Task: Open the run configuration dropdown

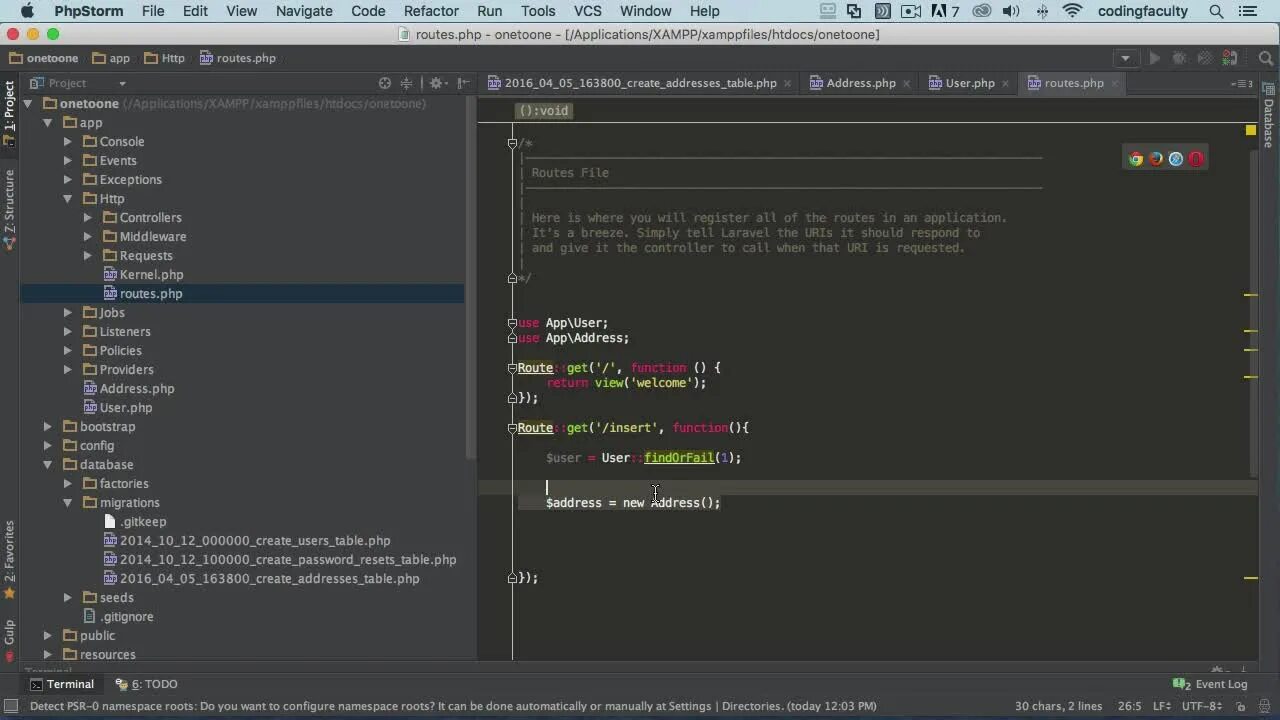Action: point(1126,58)
